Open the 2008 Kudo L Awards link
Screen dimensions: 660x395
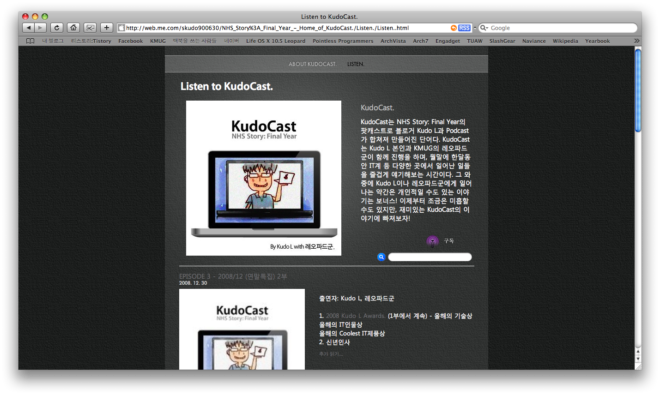355,316
